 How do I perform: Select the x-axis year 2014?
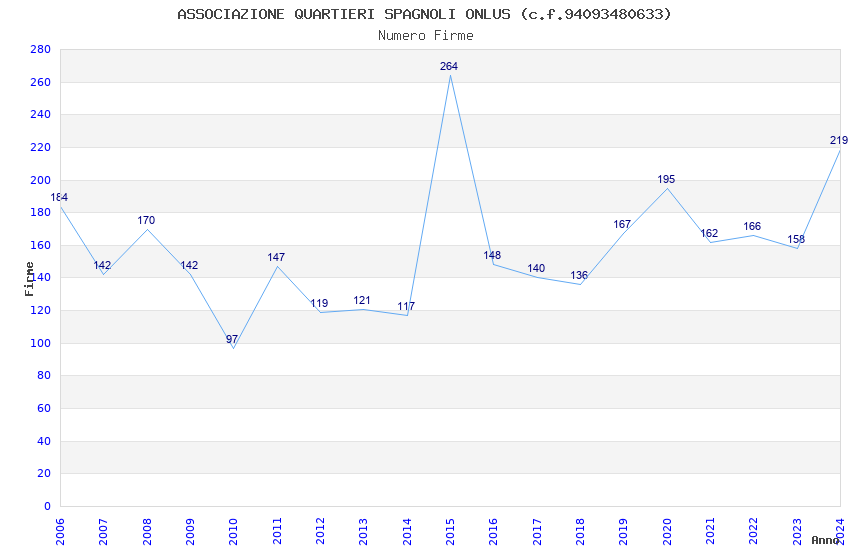[x=407, y=532]
